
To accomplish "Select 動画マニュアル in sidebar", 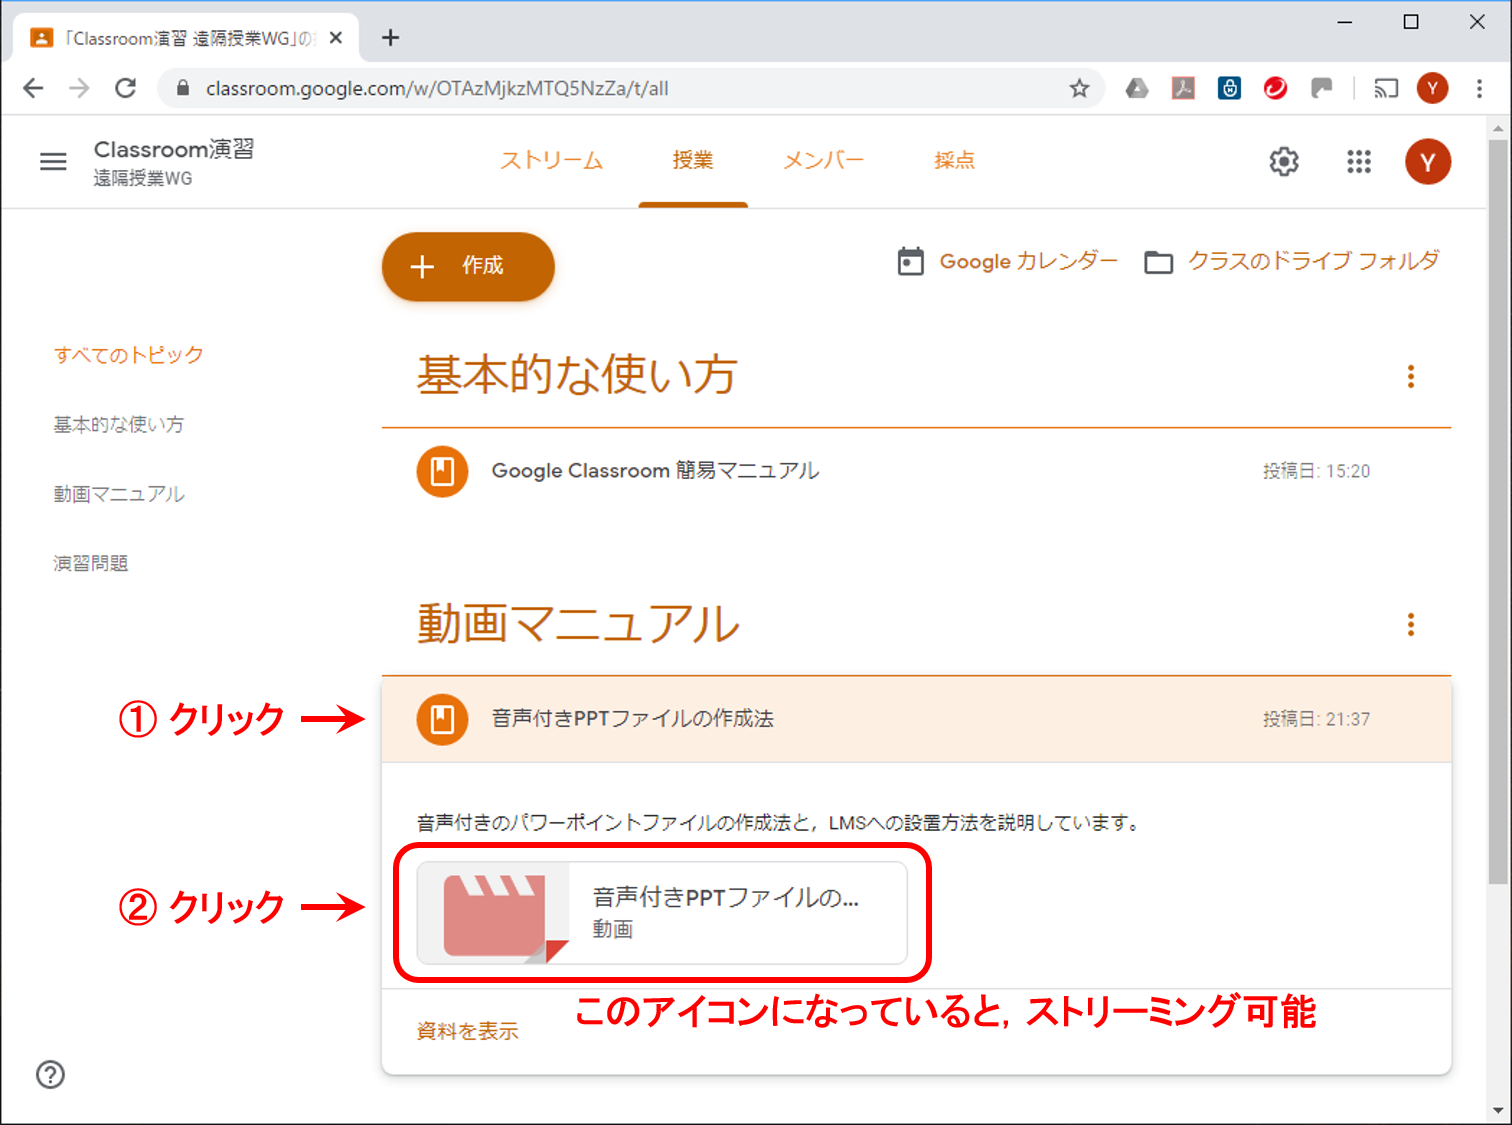I will (119, 494).
